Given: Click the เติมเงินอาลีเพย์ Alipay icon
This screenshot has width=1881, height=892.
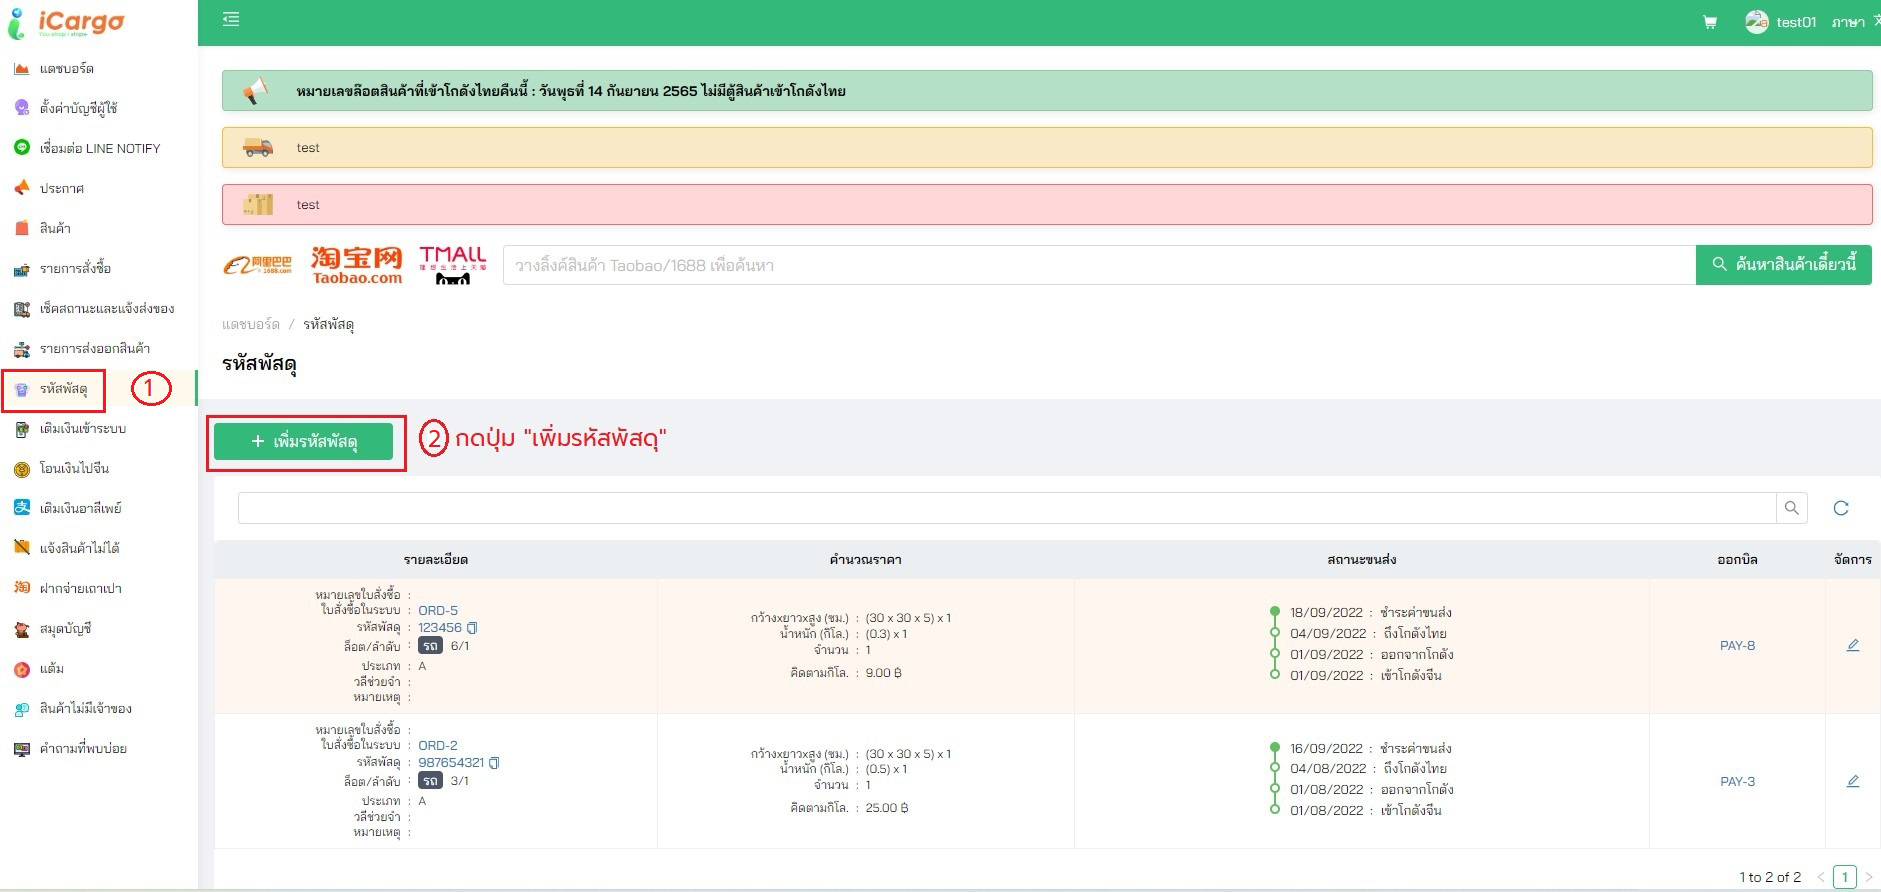Looking at the screenshot, I should pyautogui.click(x=22, y=508).
